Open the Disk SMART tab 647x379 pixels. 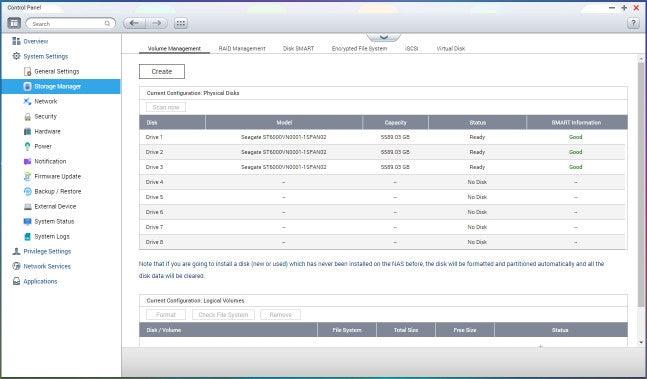(298, 48)
